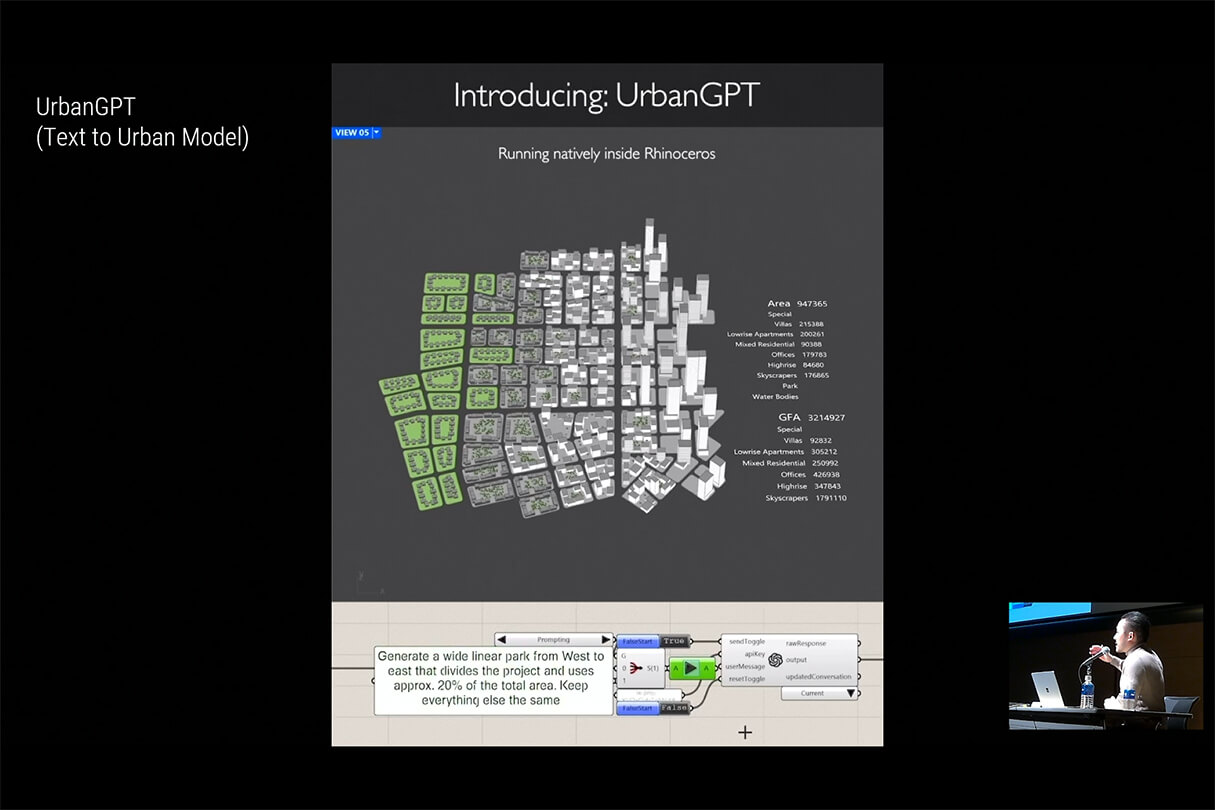Click the OpenAI logo on the GPT component
This screenshot has height=810, width=1215.
tap(775, 660)
